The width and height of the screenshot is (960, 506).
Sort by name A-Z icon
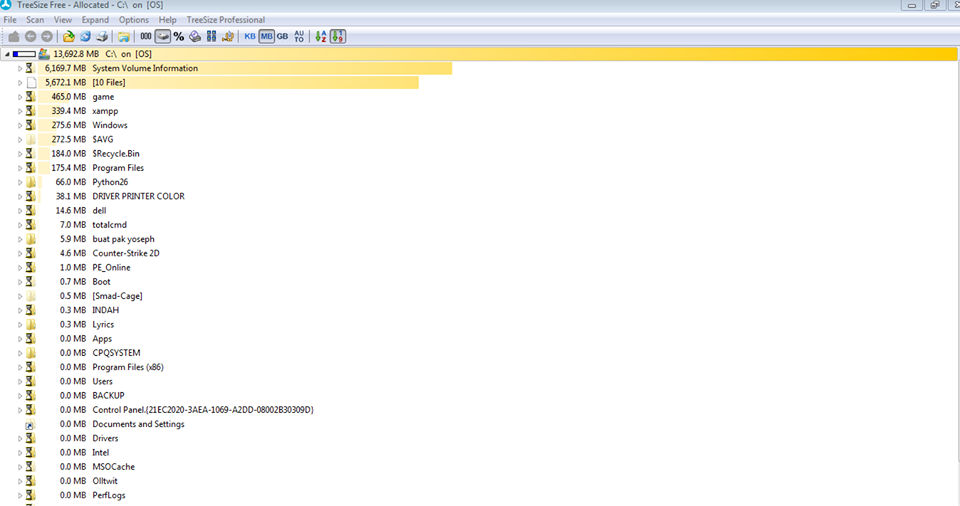[x=320, y=36]
